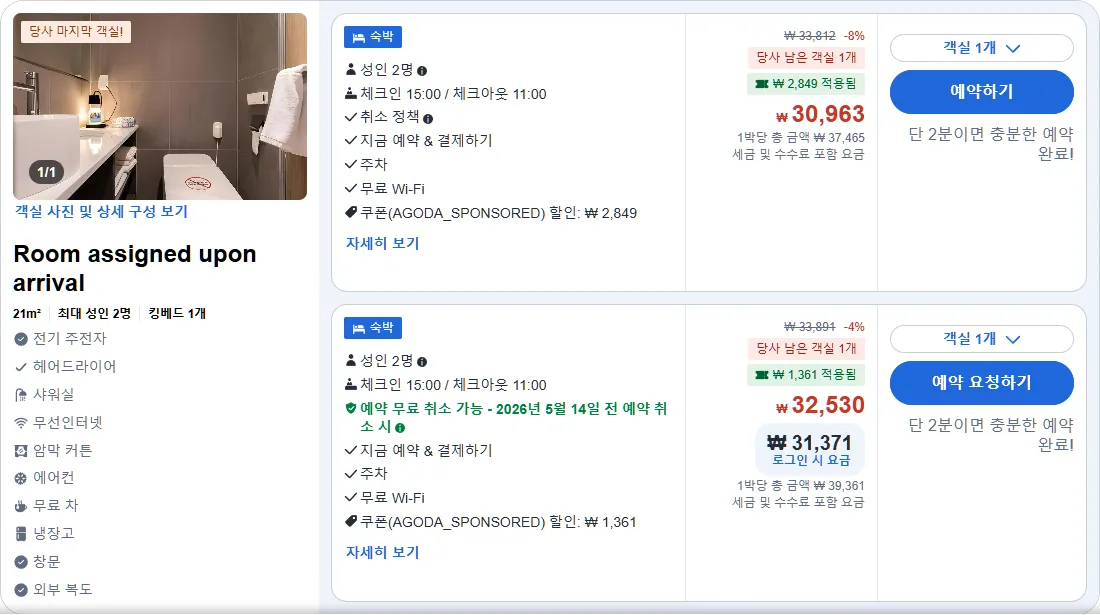Screen dimensions: 1100x615
Task: Click ₩ 31,371 로그인 시 요금 box
Action: (x=810, y=450)
